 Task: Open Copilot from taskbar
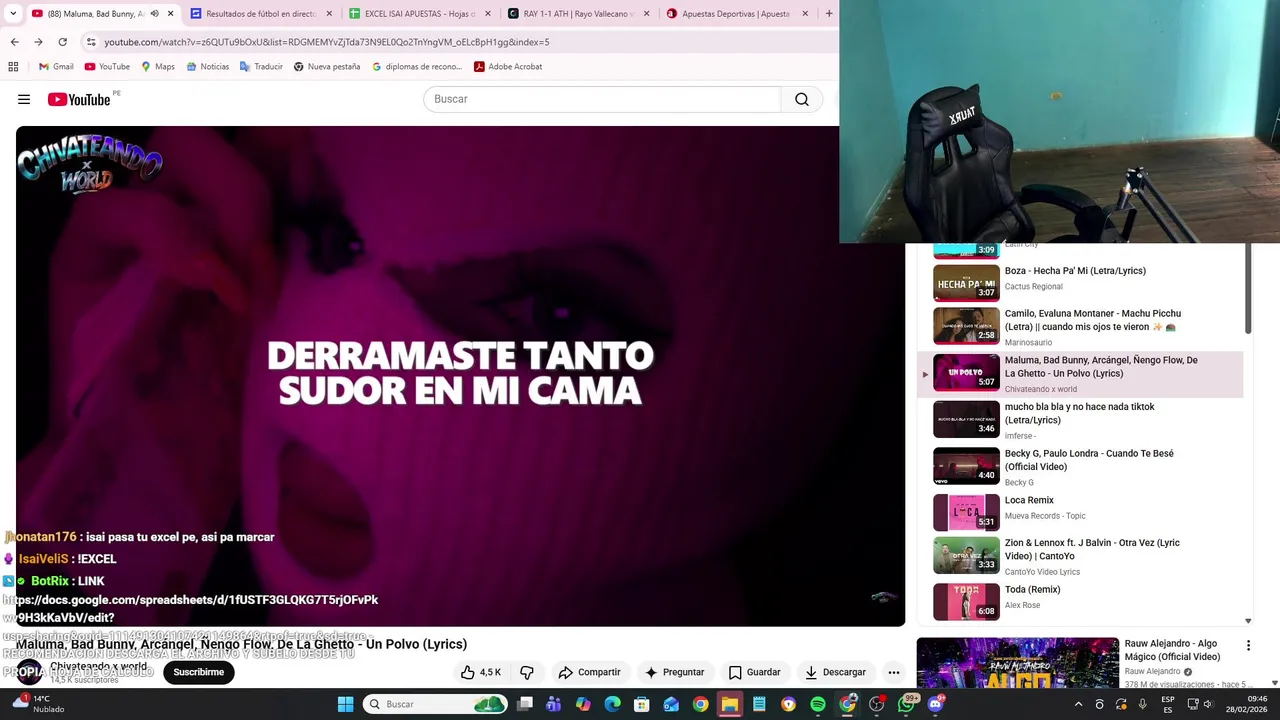[583, 704]
